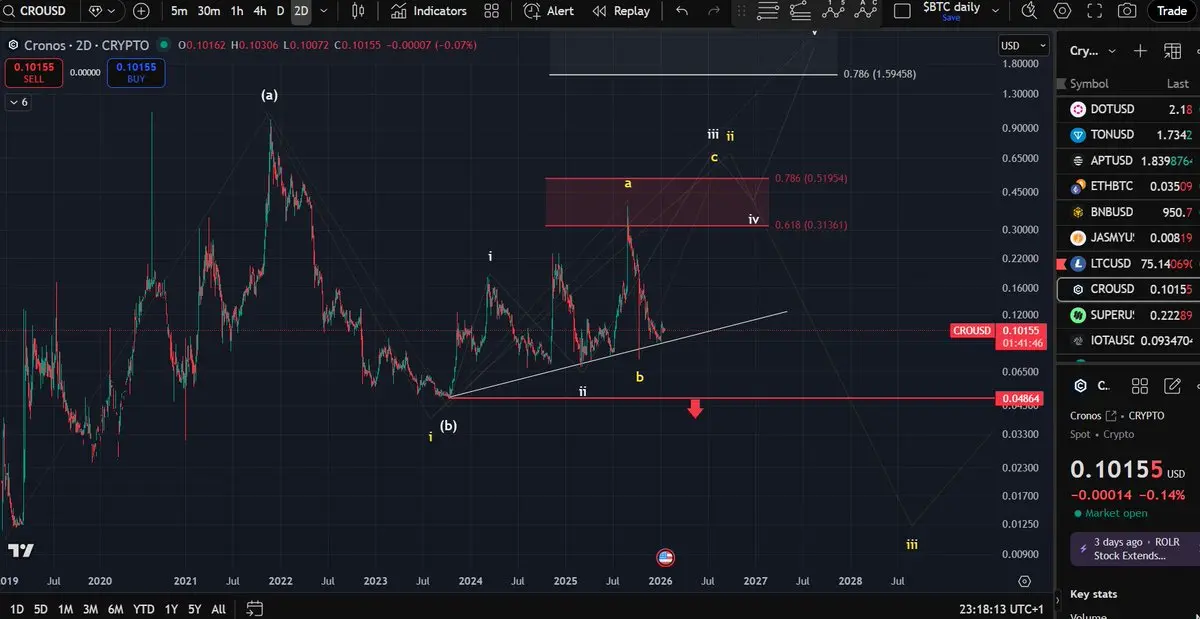
Task: Select ETHBTC in the watchlist
Action: tap(1128, 186)
